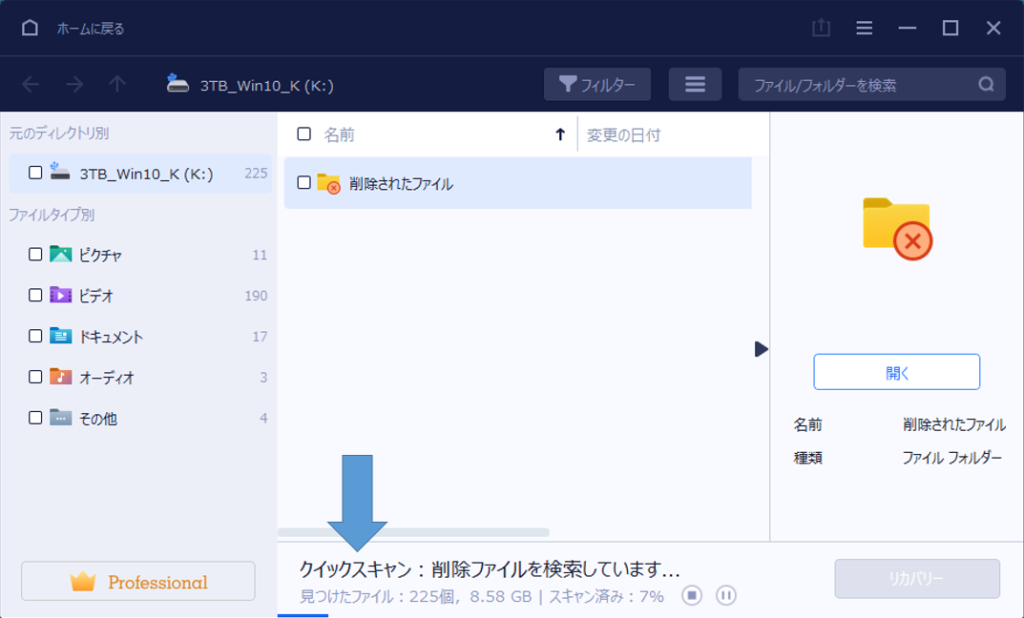The width and height of the screenshot is (1024, 618).
Task: Toggle the sort arrow on the 名前 column
Action: point(559,133)
